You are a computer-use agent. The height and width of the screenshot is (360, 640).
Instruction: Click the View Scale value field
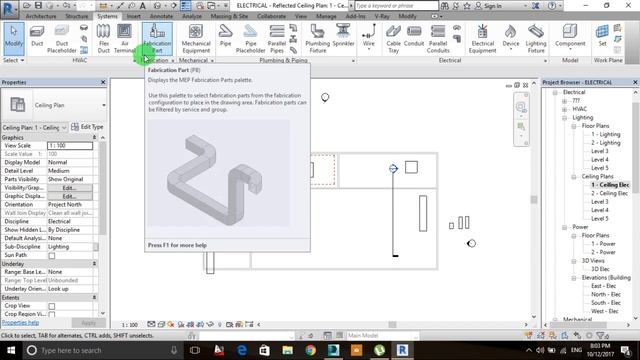coord(70,145)
